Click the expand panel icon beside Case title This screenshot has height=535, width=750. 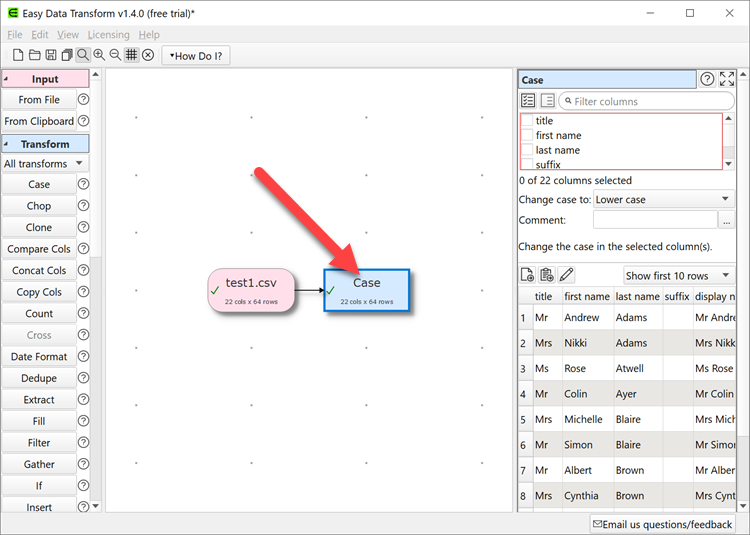[727, 80]
